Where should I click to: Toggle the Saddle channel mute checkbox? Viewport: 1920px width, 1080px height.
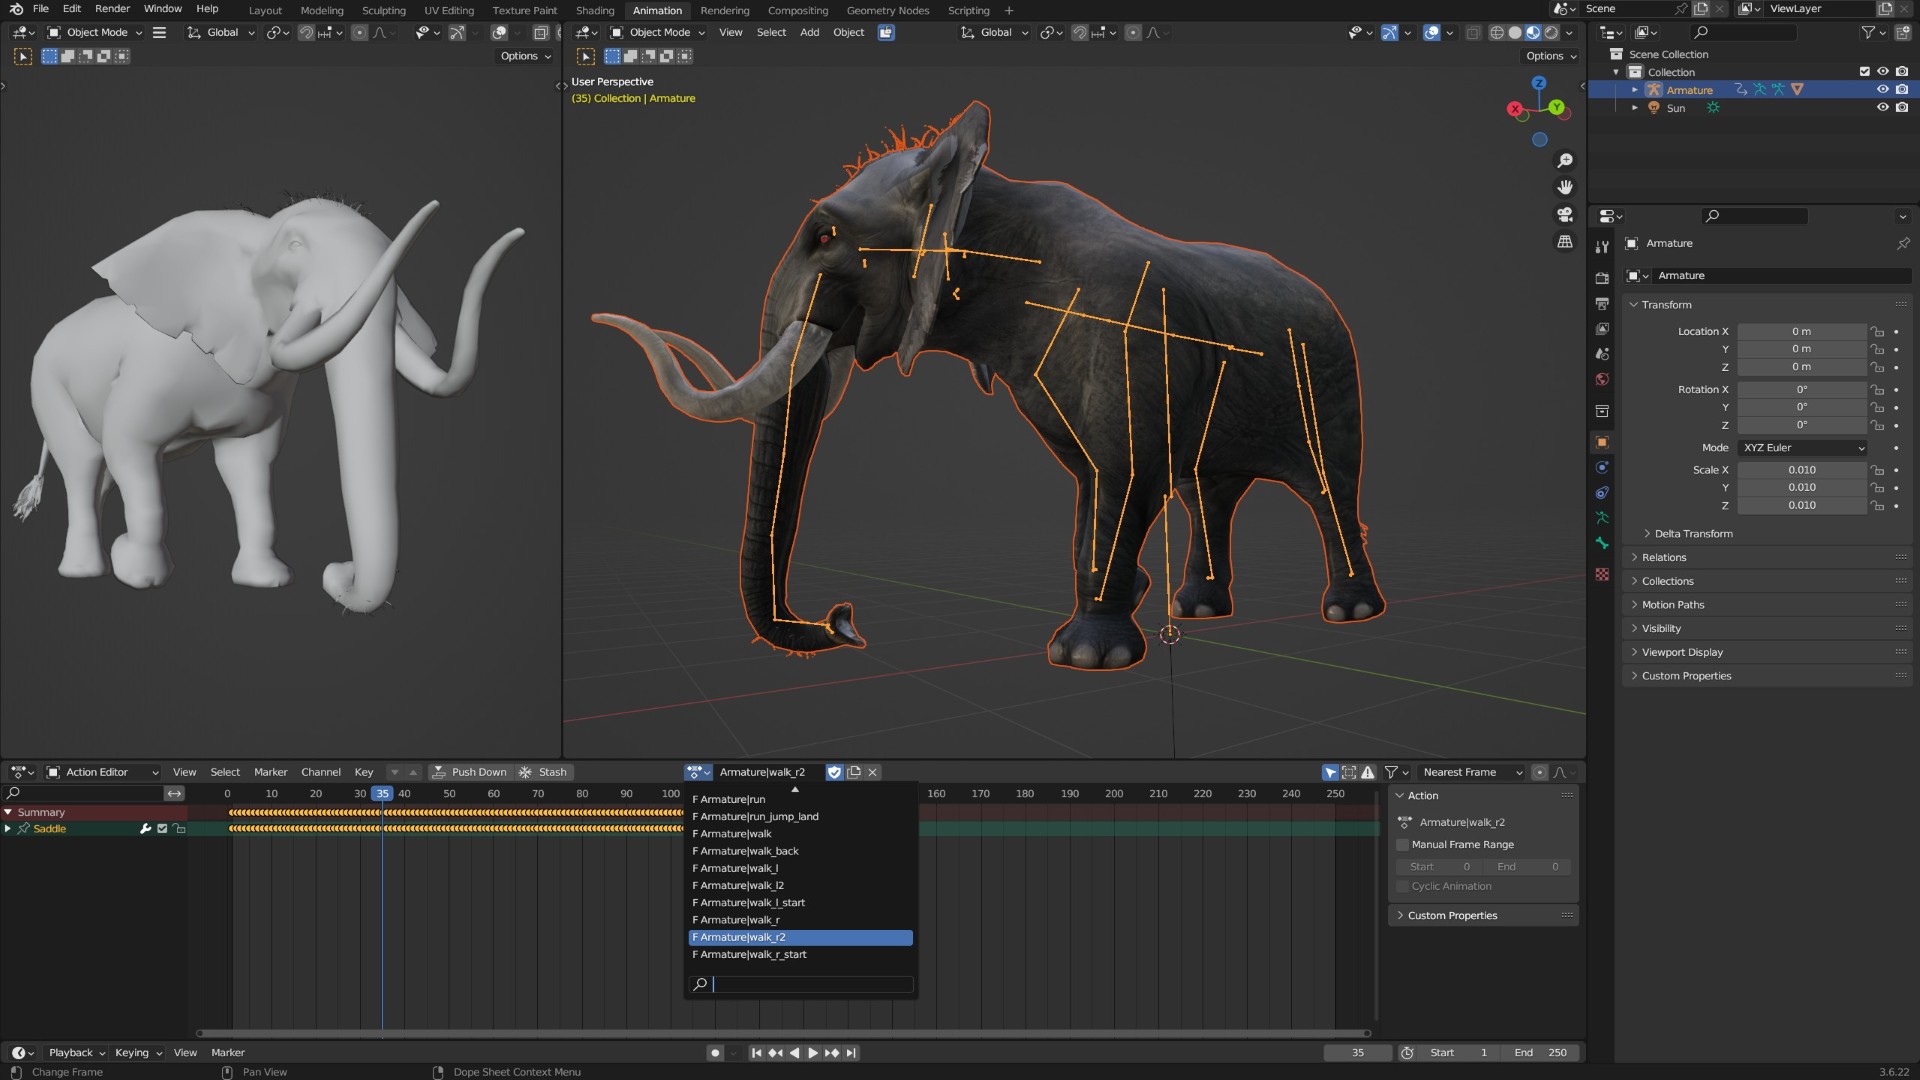(x=162, y=829)
